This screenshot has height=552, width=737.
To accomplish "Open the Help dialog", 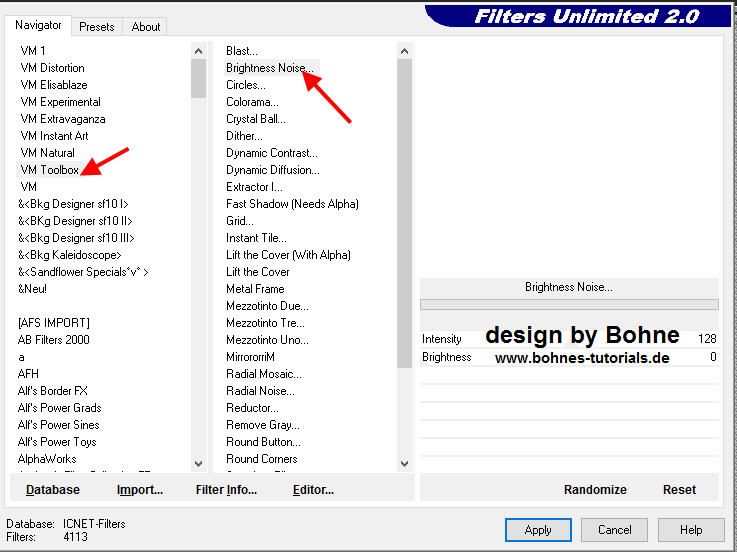I will coord(691,530).
